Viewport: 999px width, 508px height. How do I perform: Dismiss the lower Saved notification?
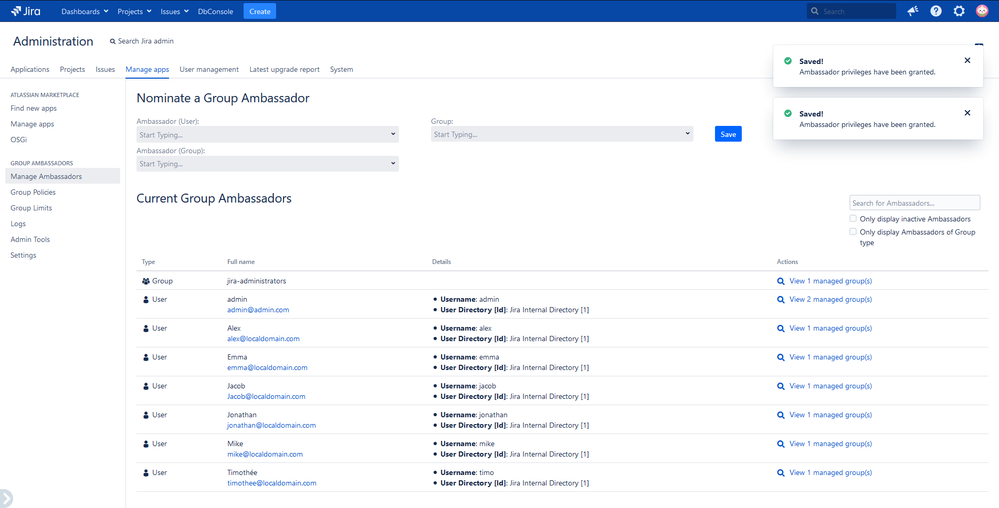click(x=967, y=113)
